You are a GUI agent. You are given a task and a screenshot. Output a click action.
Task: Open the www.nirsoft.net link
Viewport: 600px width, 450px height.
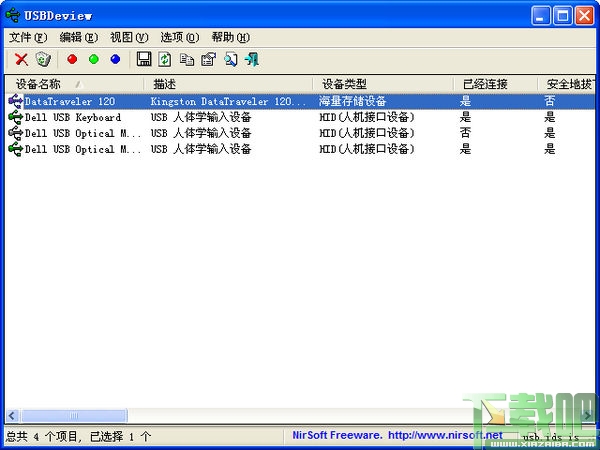click(445, 435)
